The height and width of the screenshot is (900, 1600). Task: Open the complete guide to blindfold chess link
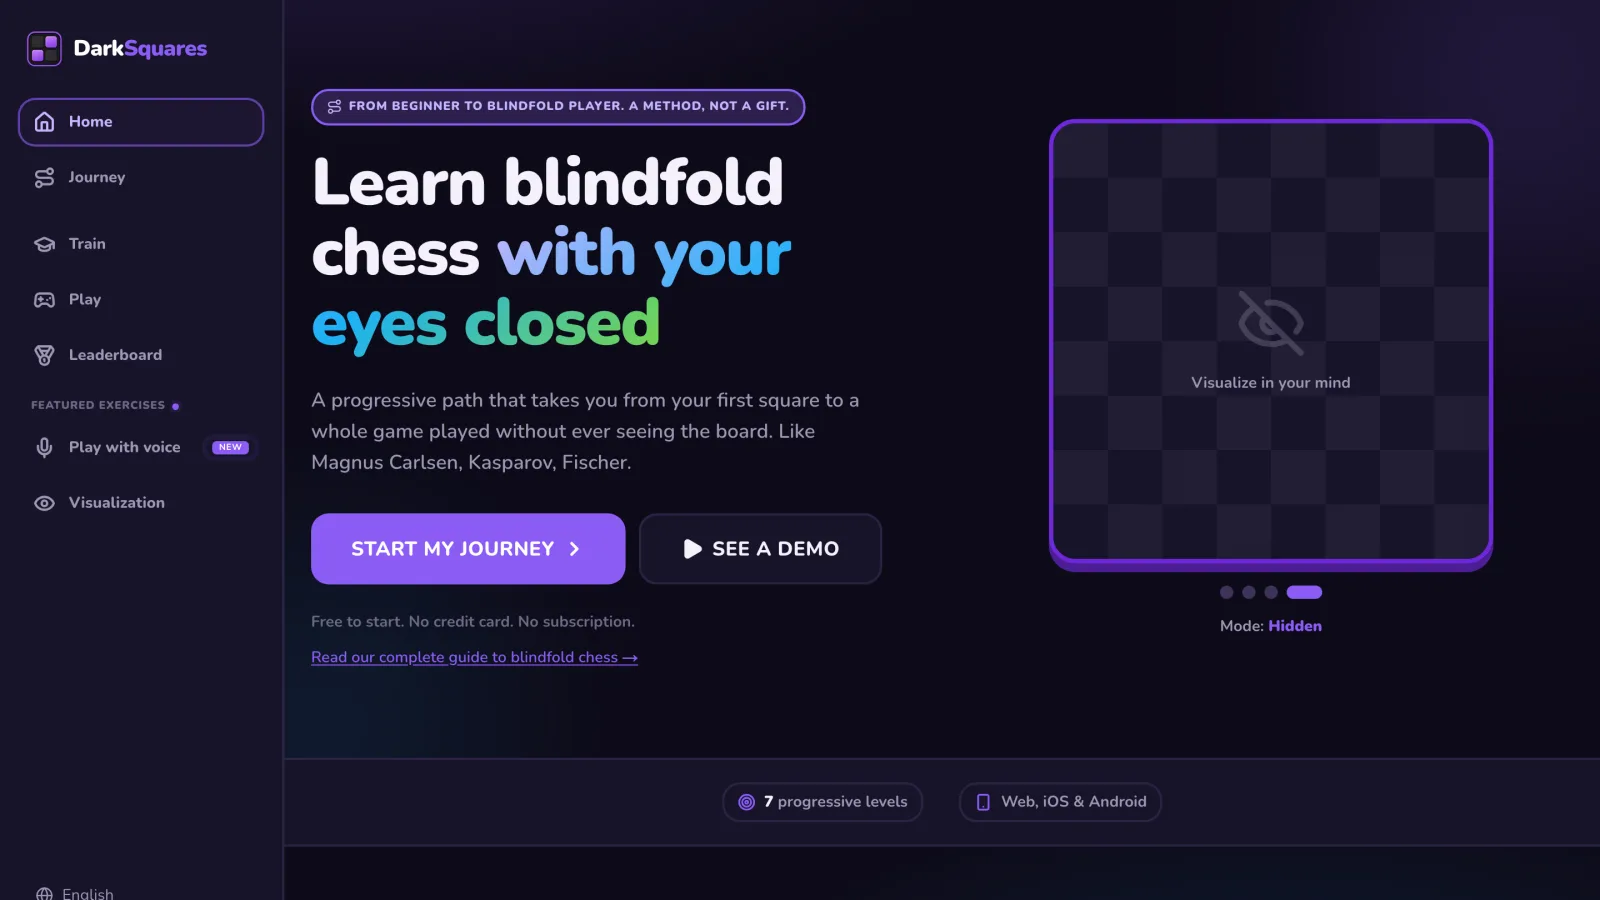pyautogui.click(x=474, y=657)
